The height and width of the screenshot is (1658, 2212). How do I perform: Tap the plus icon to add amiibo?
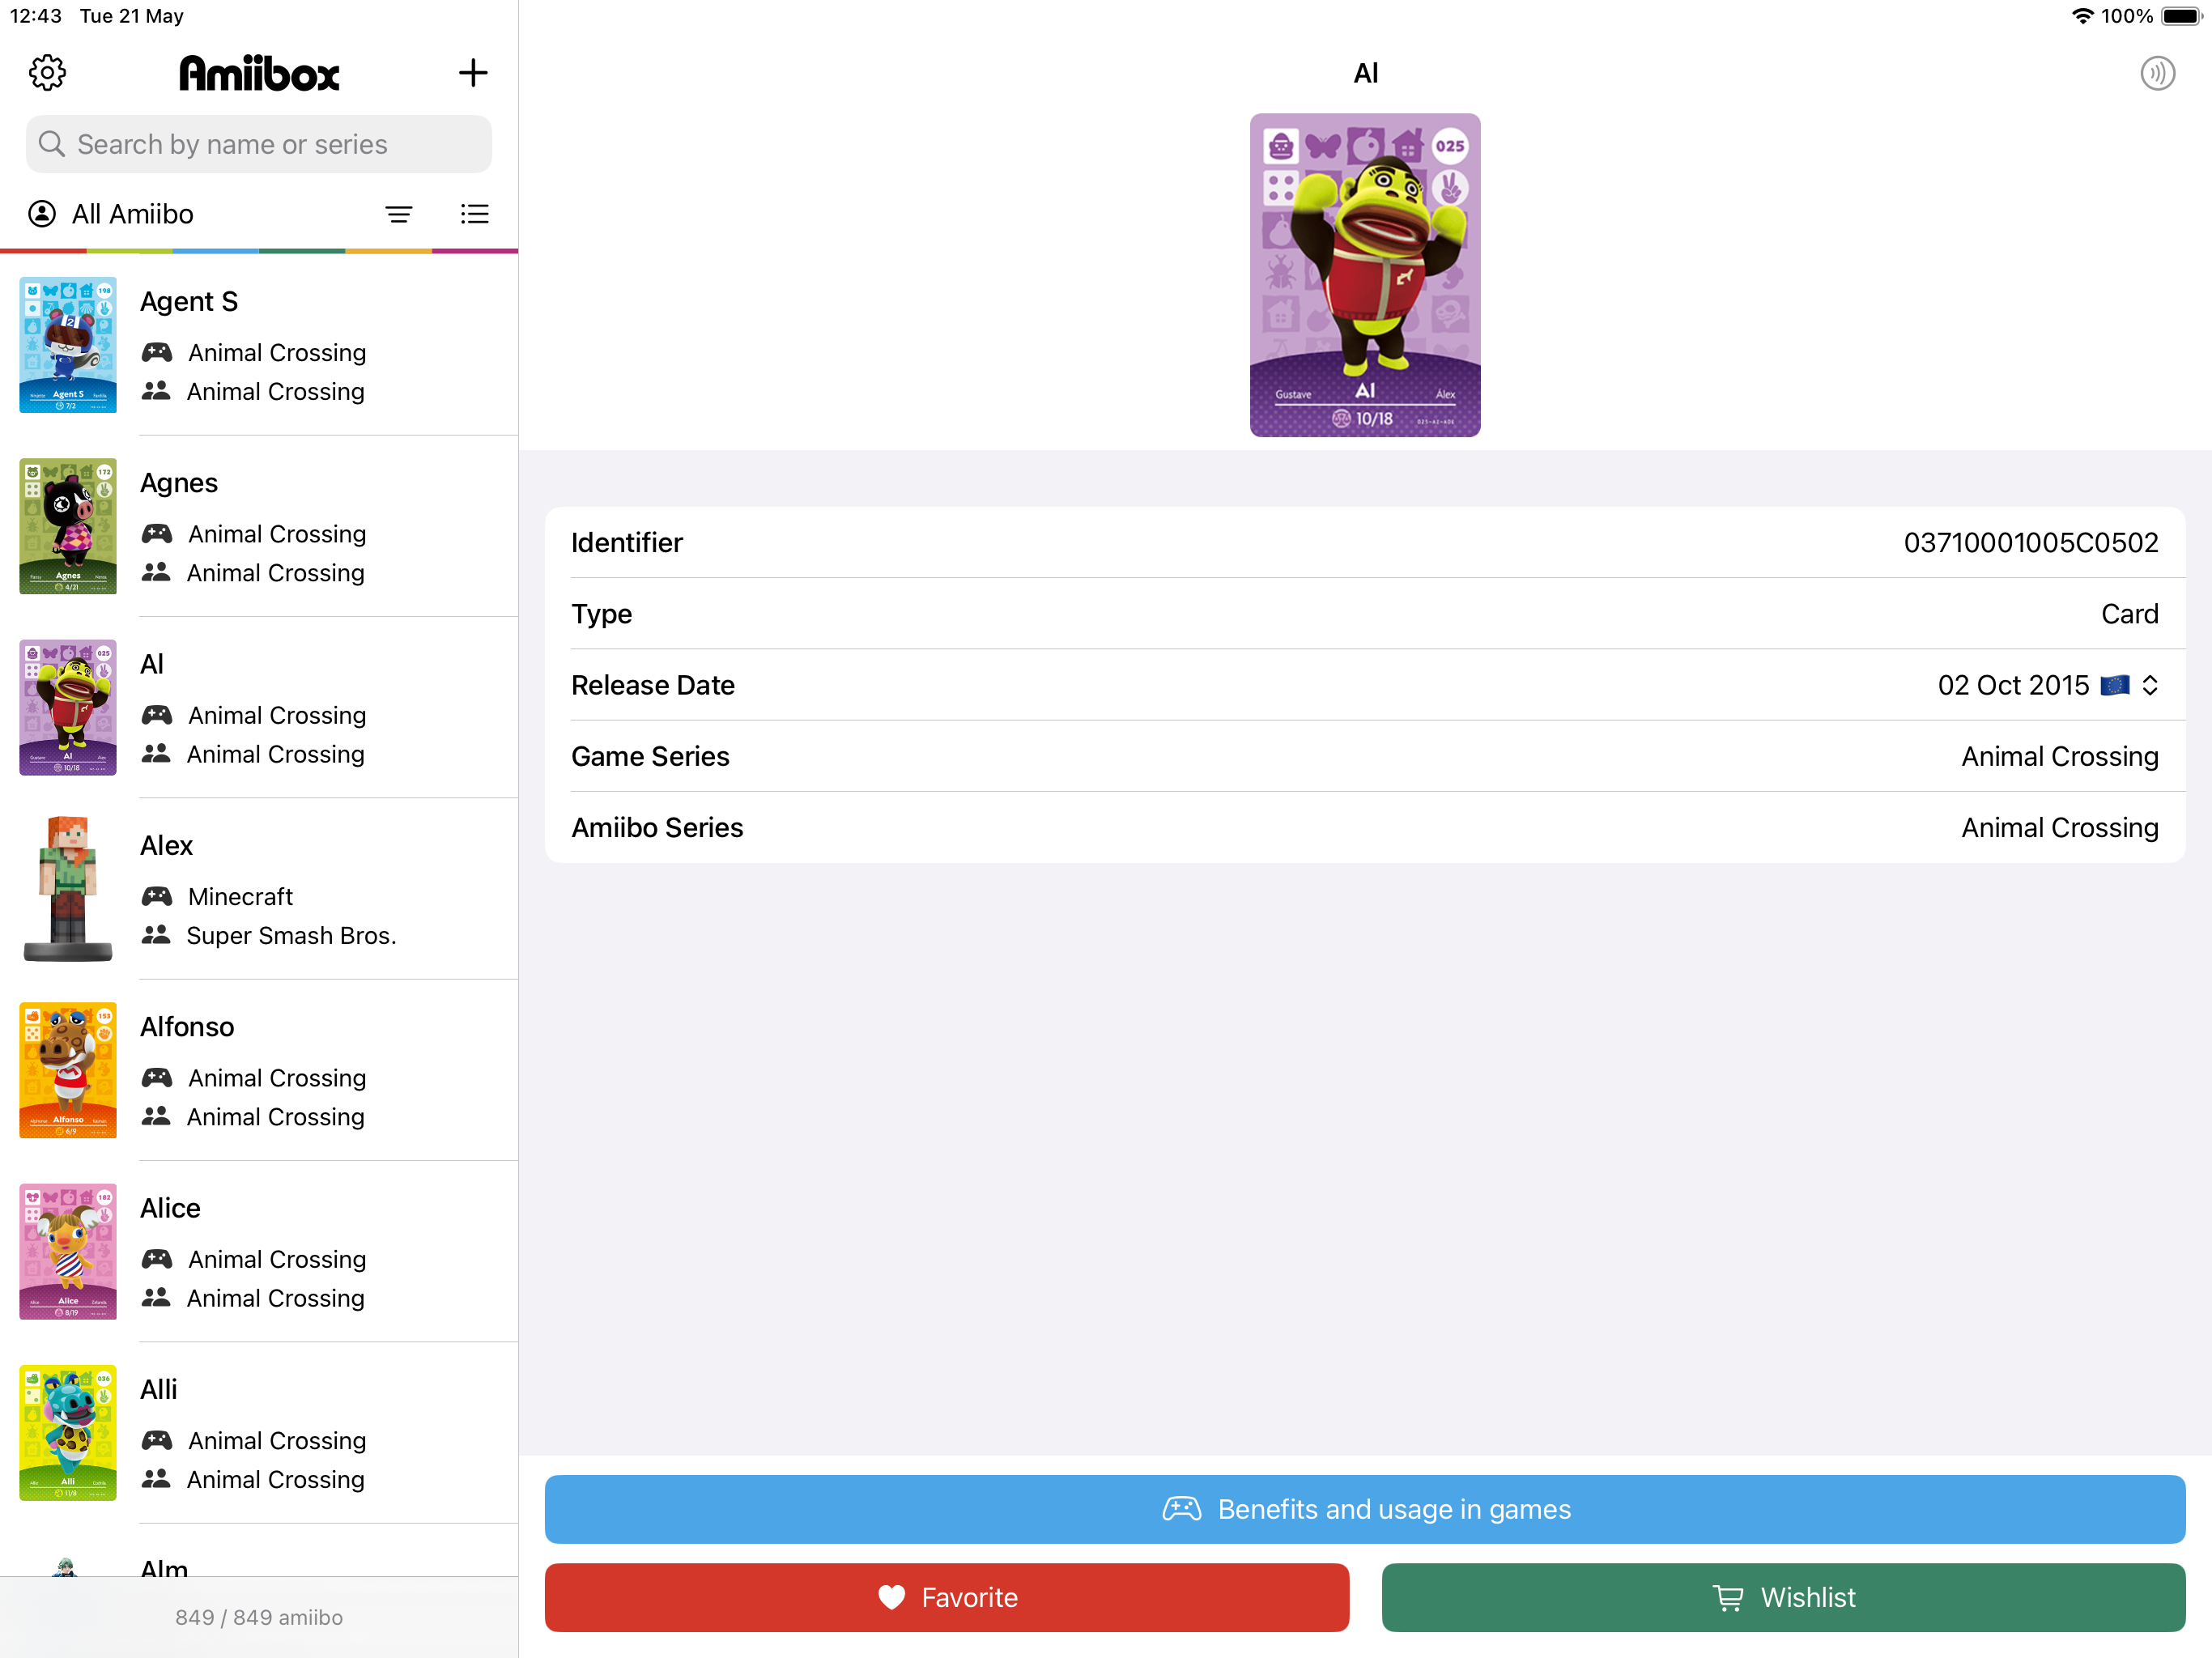pyautogui.click(x=473, y=72)
